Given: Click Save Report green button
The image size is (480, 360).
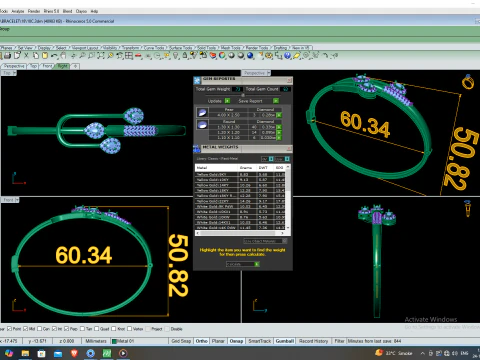Looking at the screenshot, I should tap(276, 101).
